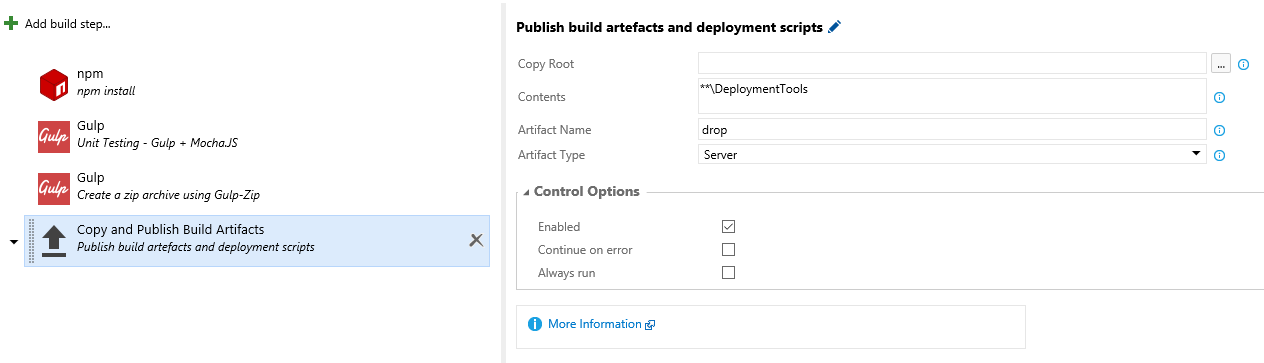The height and width of the screenshot is (363, 1264).
Task: Grab the drag handle of selected build step
Action: pyautogui.click(x=31, y=241)
